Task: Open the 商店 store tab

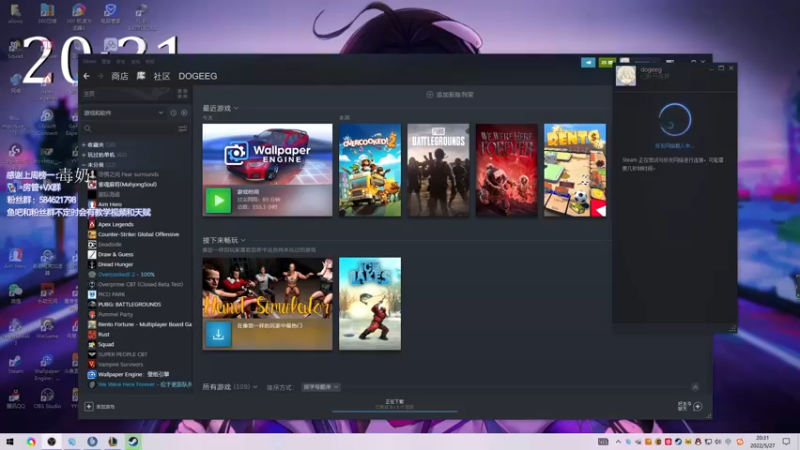Action: tap(119, 76)
